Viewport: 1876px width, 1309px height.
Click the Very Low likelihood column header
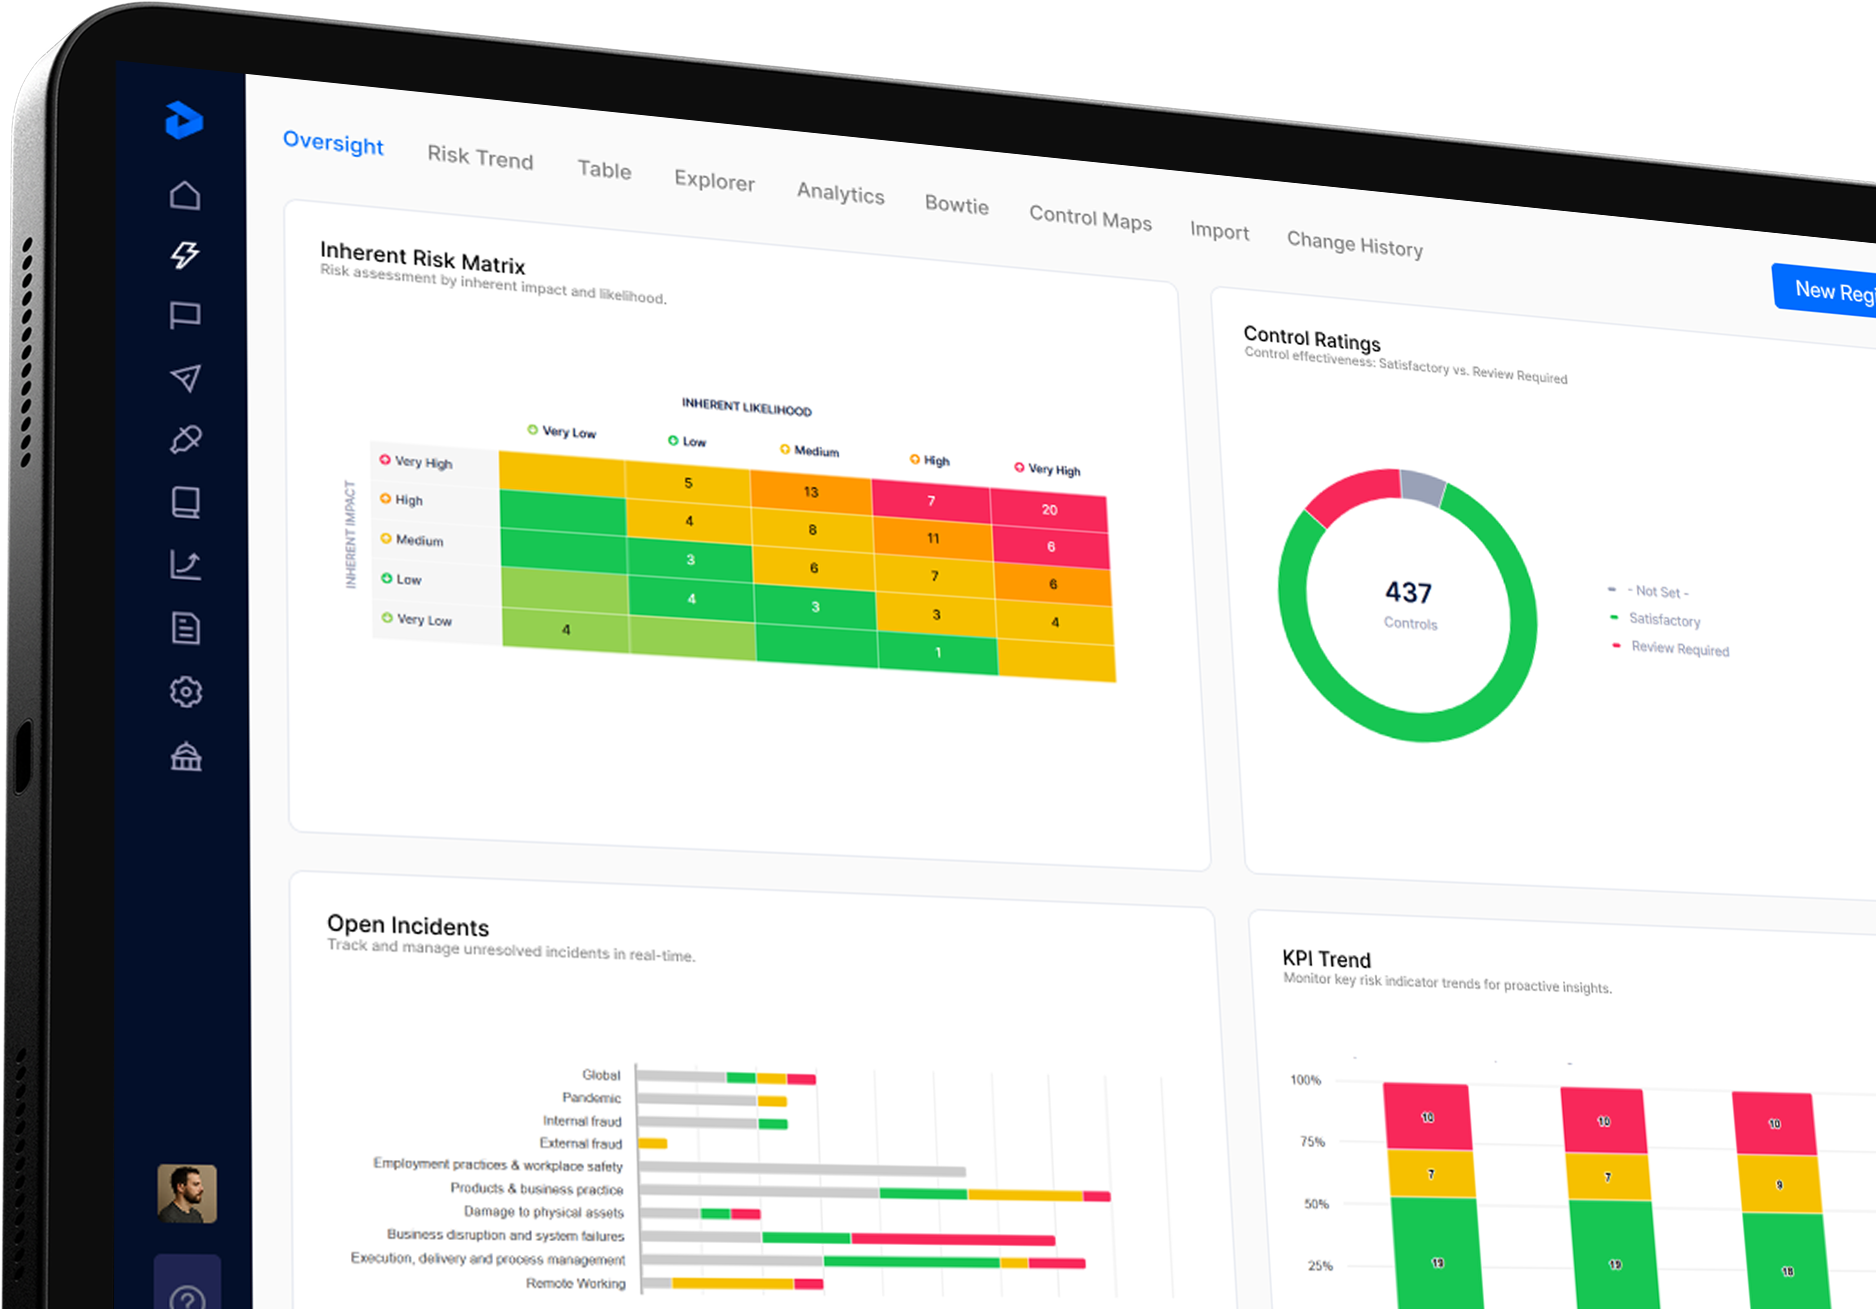click(x=562, y=431)
